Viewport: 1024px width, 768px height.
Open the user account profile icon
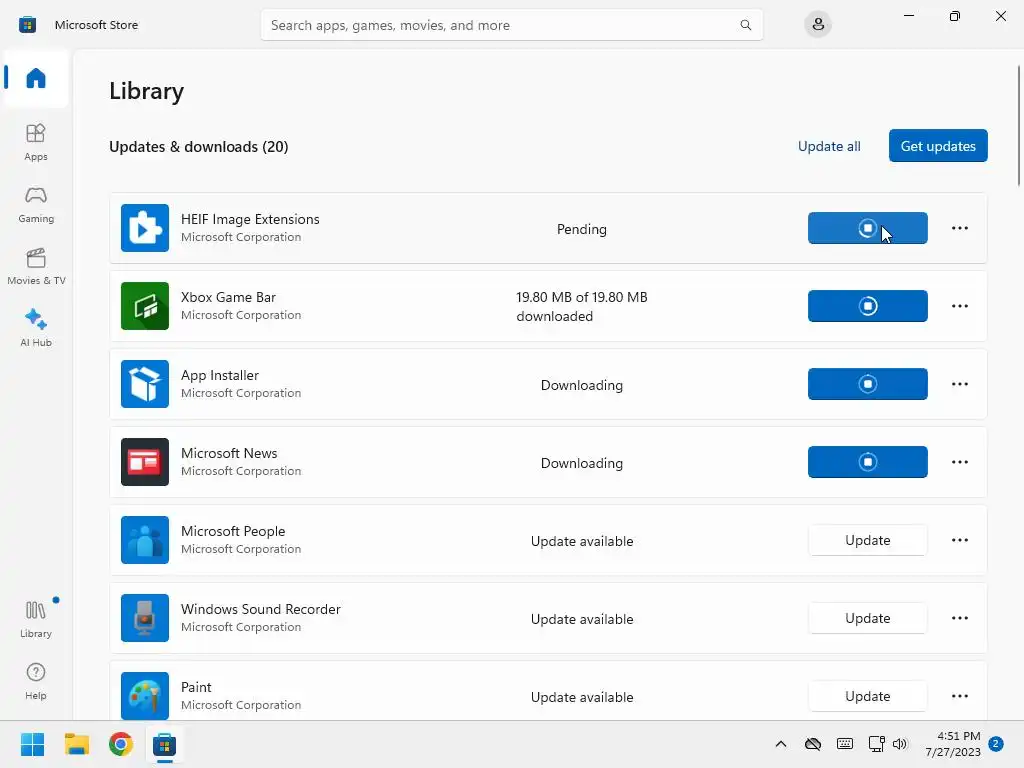[x=818, y=25]
